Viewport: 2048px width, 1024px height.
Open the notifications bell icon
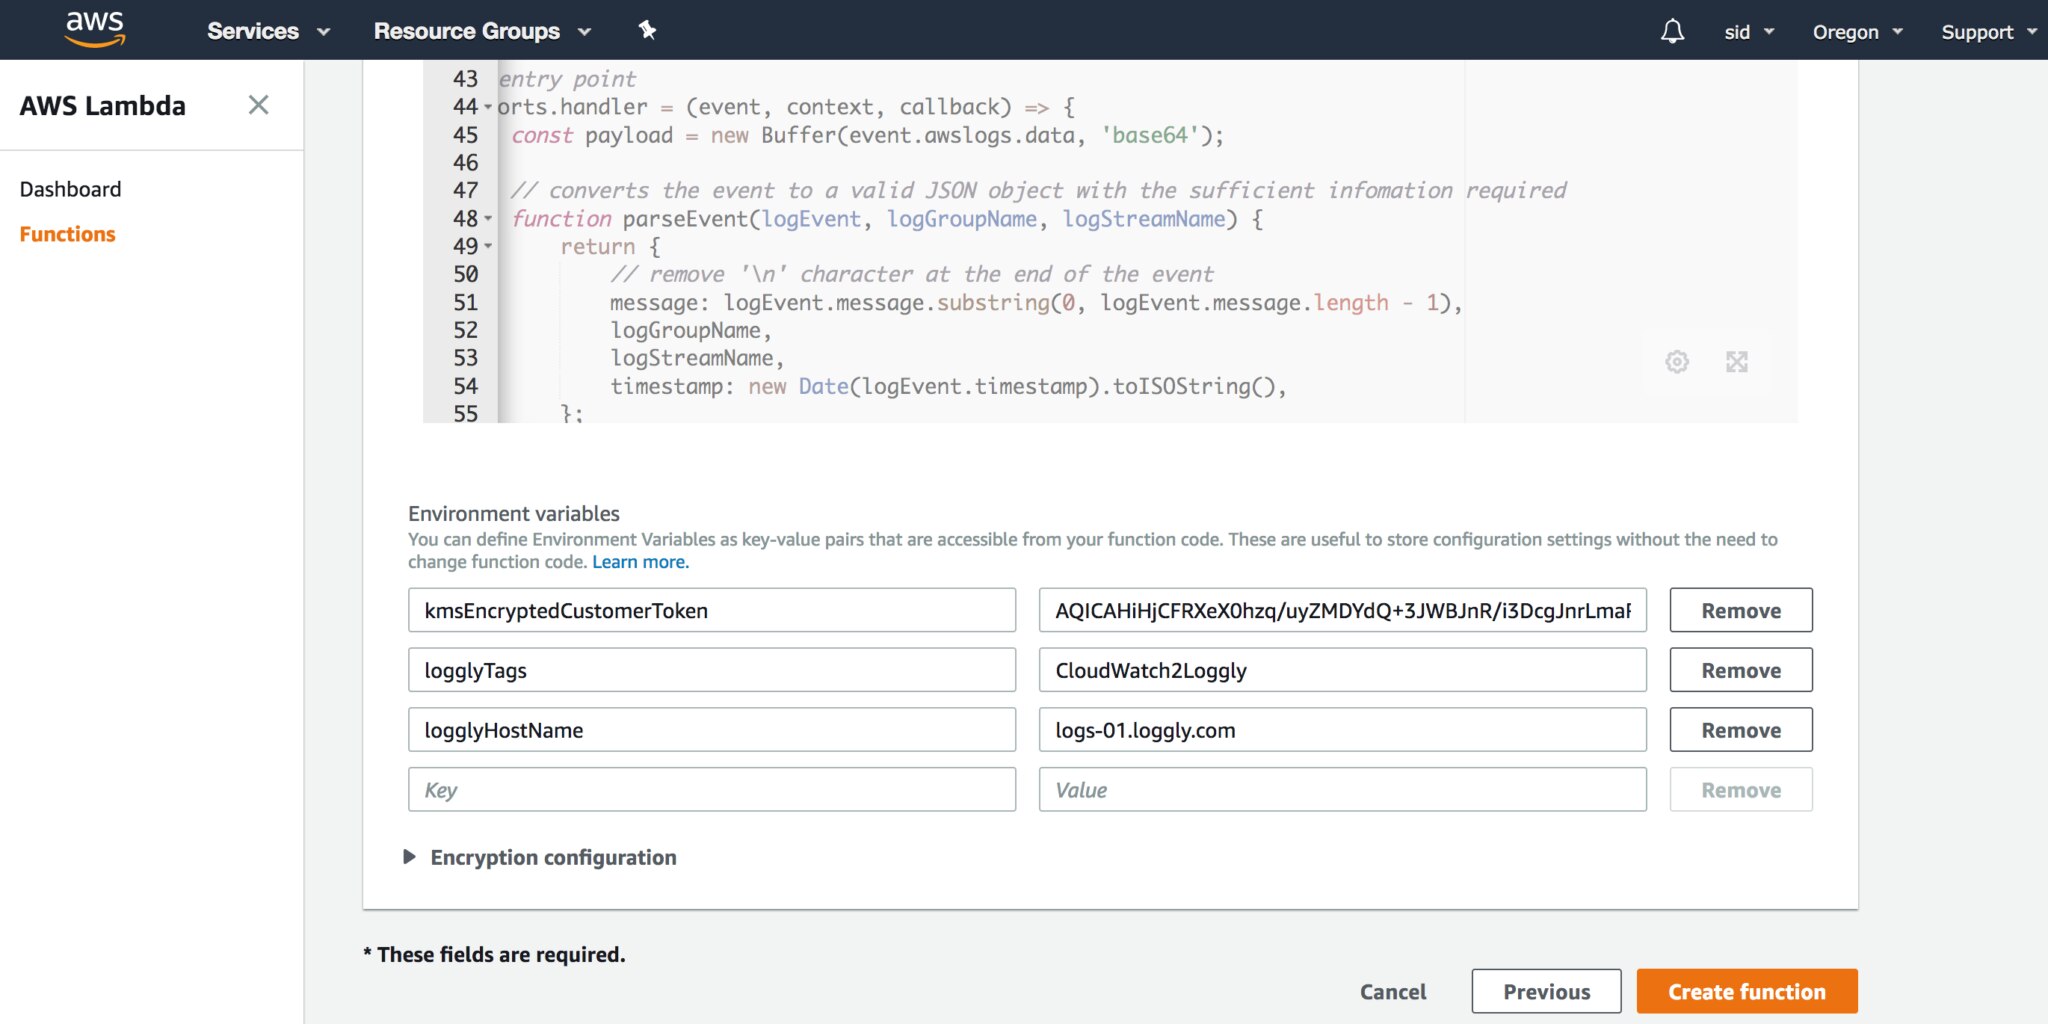click(x=1672, y=31)
